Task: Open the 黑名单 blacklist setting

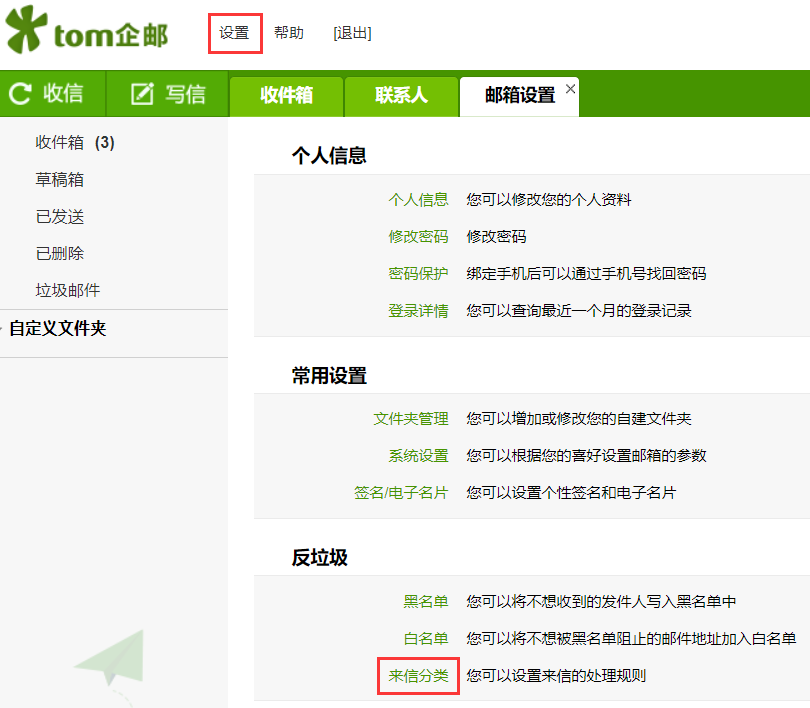Action: click(426, 602)
